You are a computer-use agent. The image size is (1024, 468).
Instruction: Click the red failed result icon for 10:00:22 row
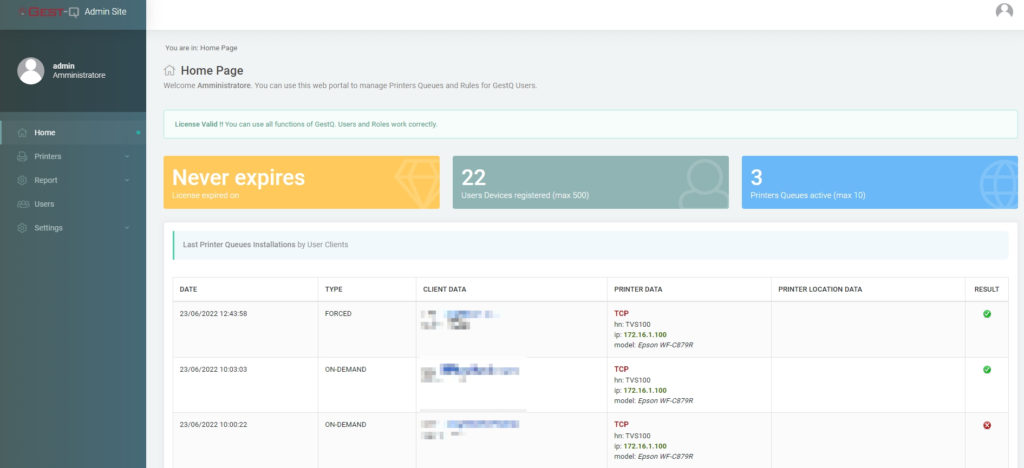[987, 425]
